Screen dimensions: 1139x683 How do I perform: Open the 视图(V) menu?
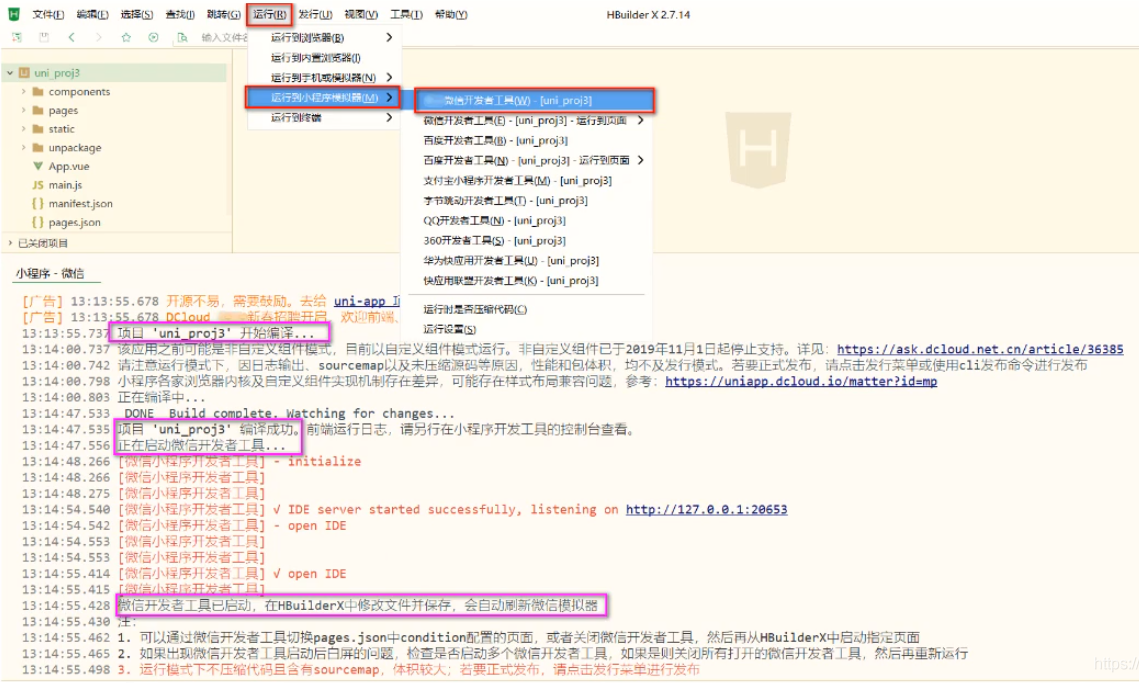click(x=361, y=15)
